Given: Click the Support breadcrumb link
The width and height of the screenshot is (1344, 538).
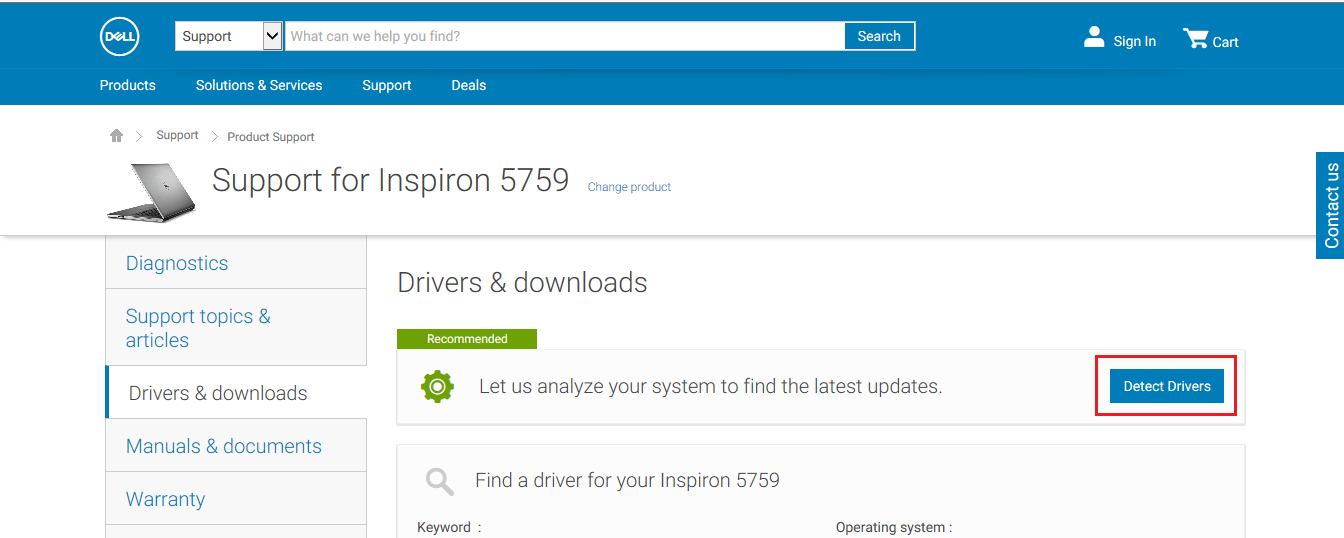Looking at the screenshot, I should 177,135.
